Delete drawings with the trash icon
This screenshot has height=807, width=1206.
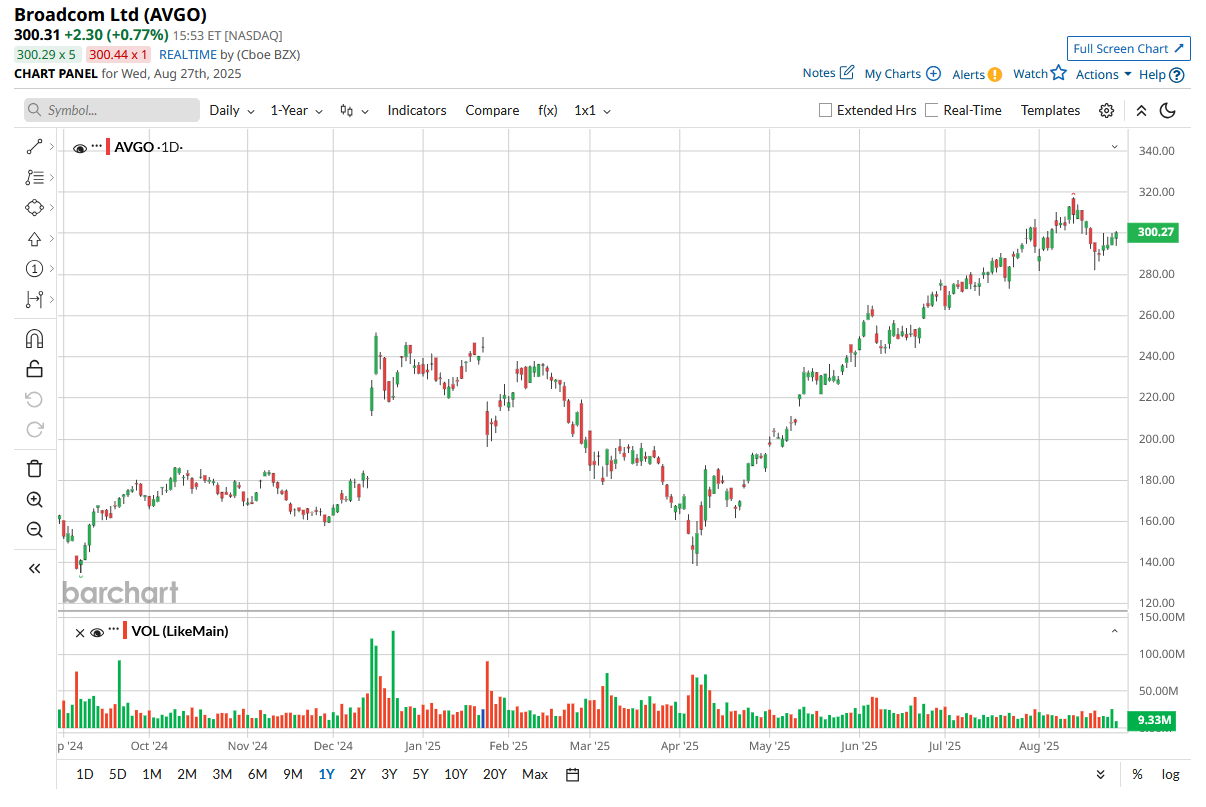coord(34,469)
